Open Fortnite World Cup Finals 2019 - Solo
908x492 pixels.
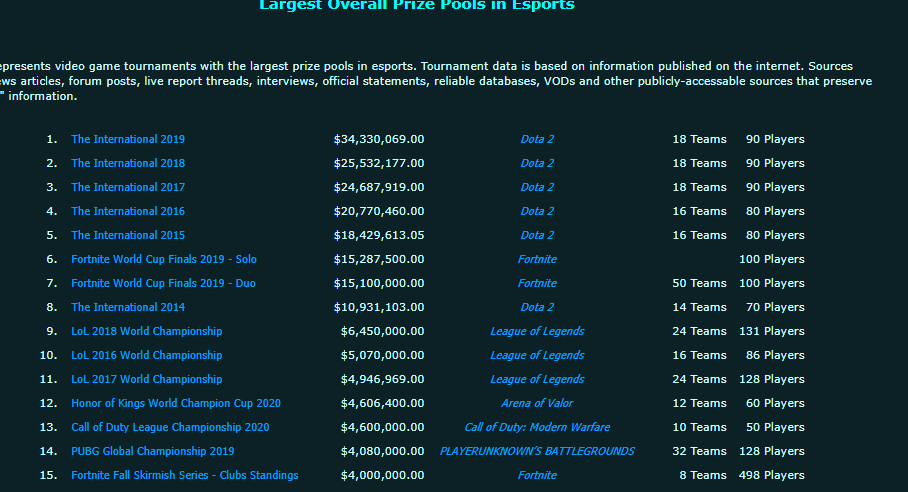(x=164, y=259)
